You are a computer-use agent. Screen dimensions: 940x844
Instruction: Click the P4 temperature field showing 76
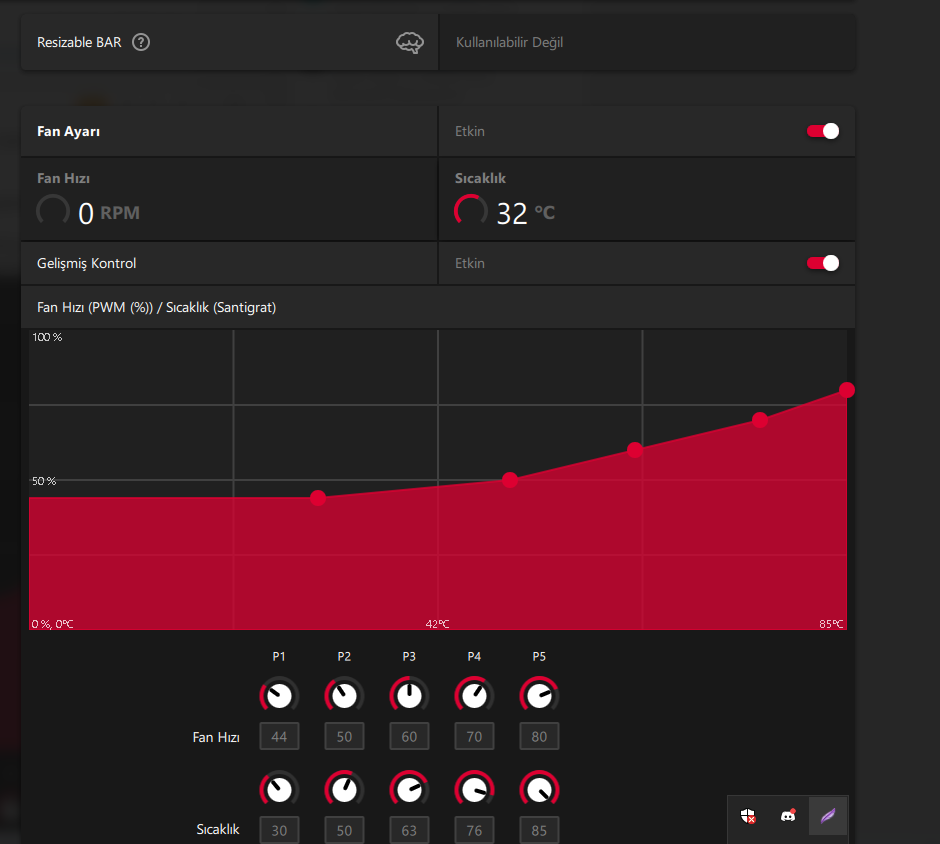coord(474,830)
